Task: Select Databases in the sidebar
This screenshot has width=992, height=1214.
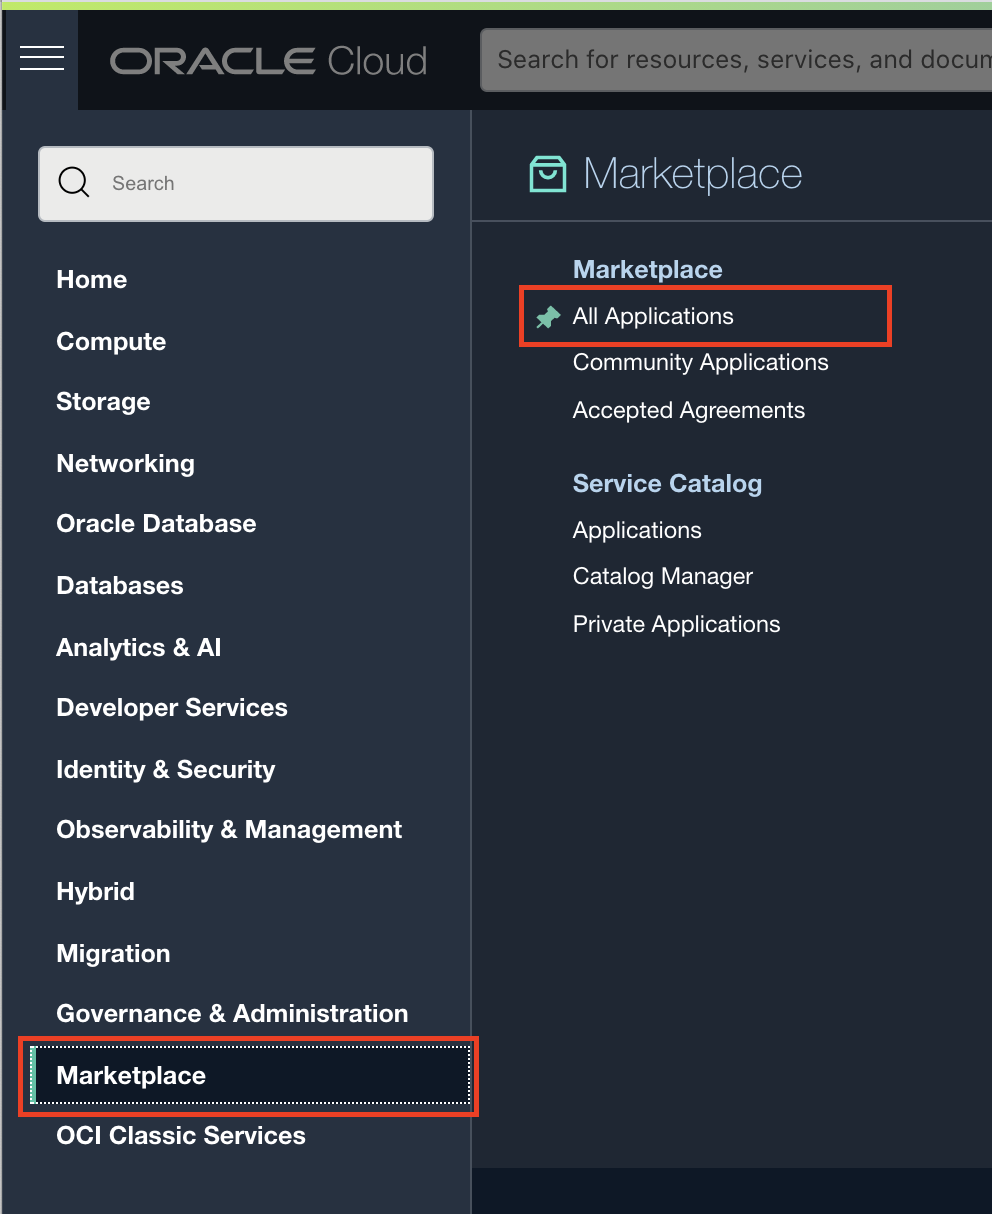Action: [120, 586]
